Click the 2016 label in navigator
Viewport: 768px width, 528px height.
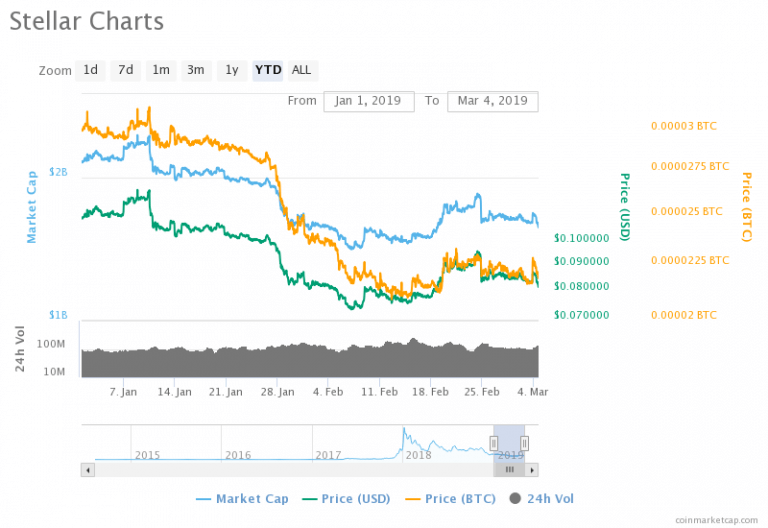238,455
